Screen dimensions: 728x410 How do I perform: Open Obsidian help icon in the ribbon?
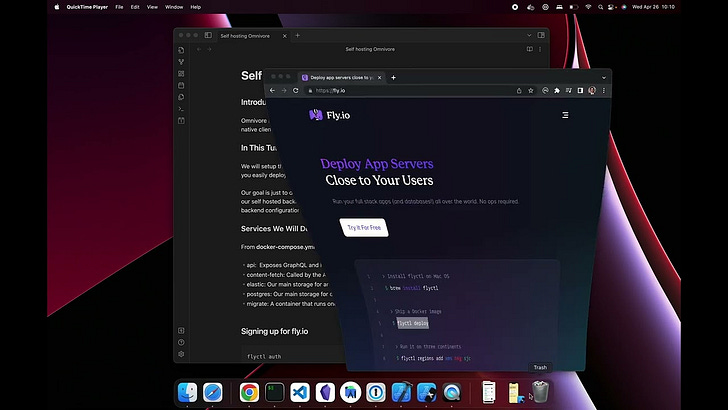tap(181, 342)
